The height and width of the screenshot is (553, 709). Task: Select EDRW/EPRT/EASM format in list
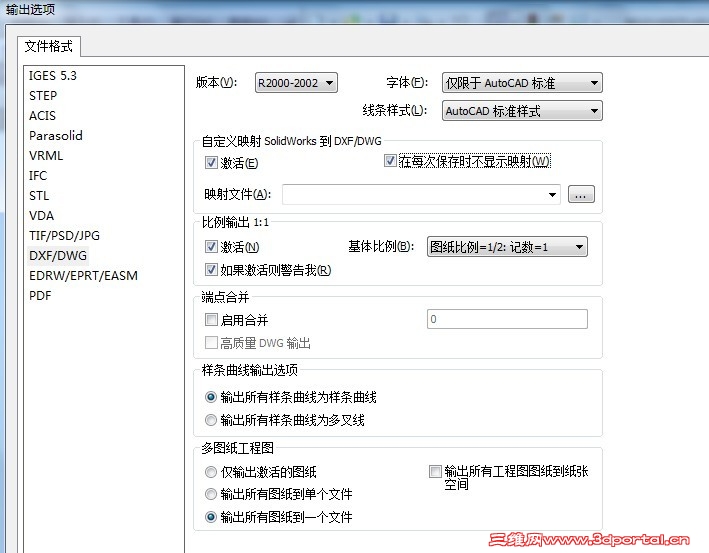pos(83,275)
